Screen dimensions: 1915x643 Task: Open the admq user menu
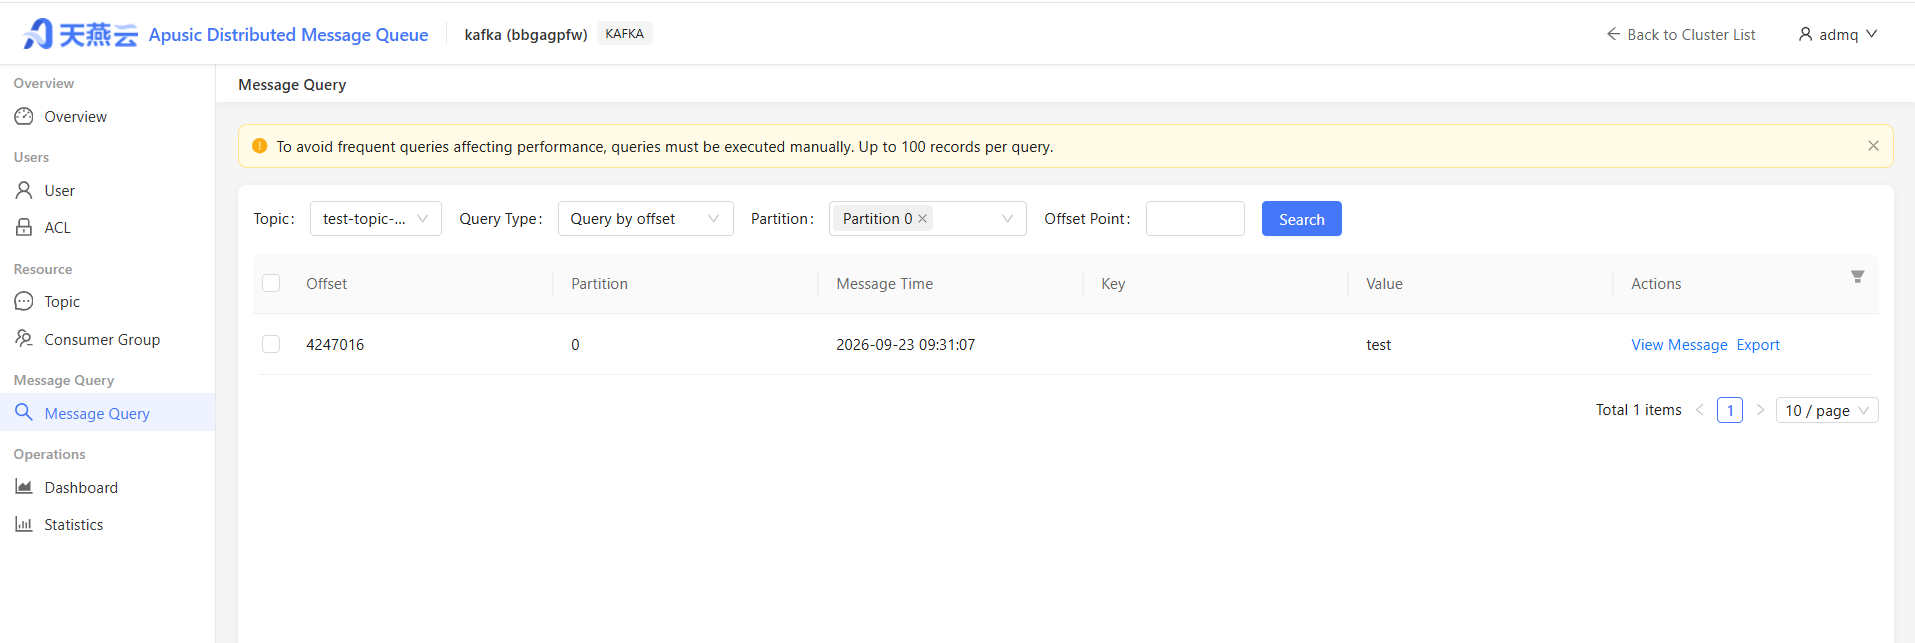click(1838, 35)
